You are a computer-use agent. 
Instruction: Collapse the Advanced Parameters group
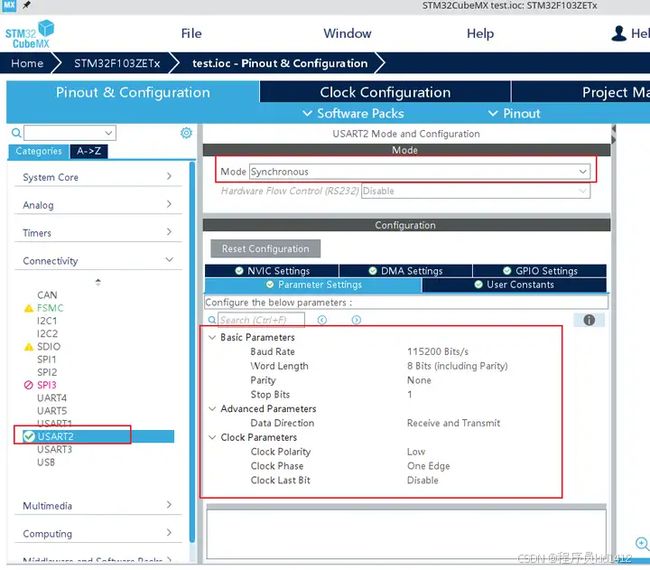(x=212, y=409)
